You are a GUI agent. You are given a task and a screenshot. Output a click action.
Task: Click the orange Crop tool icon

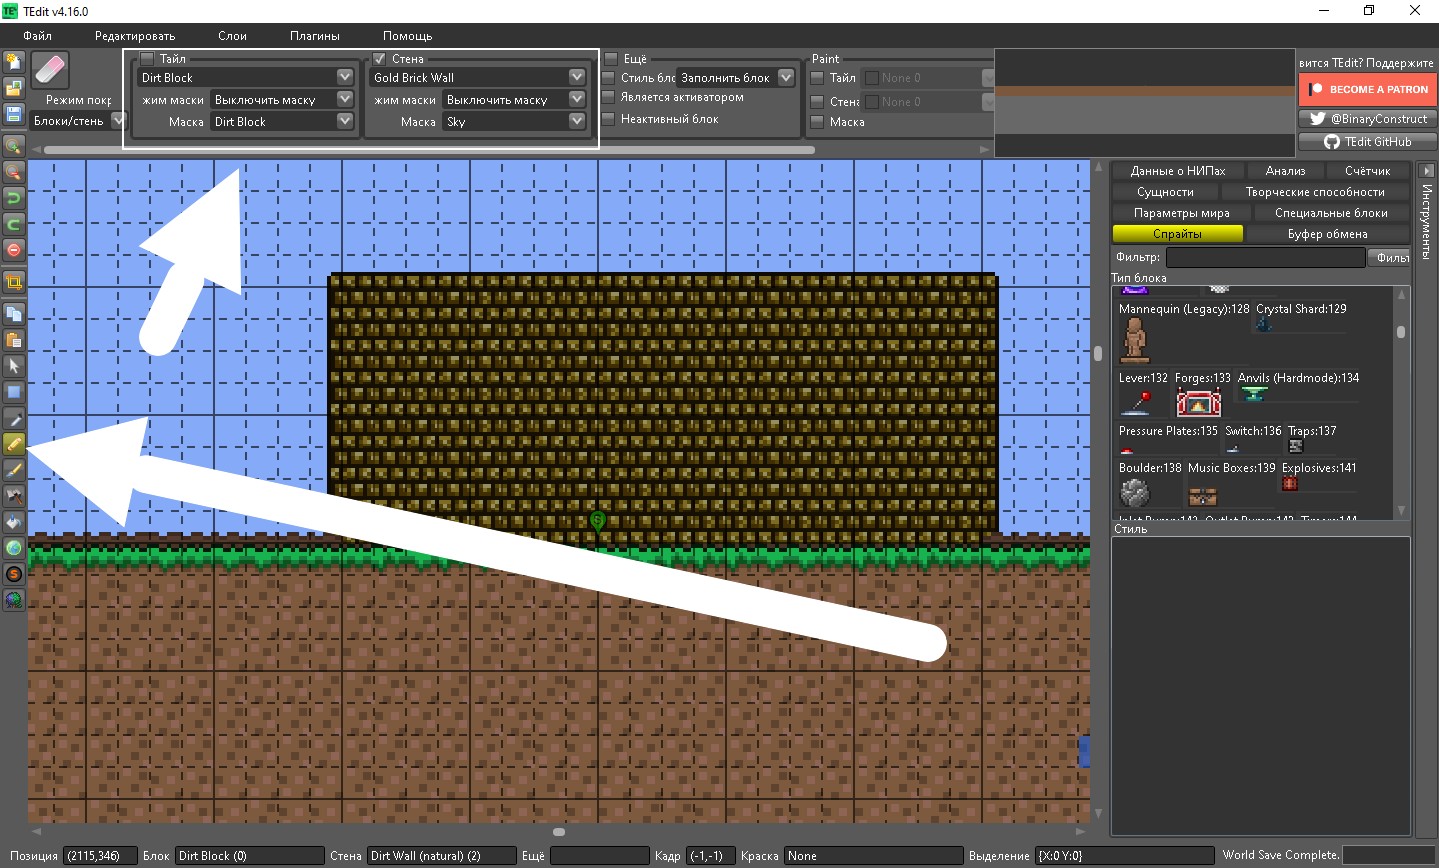[14, 282]
